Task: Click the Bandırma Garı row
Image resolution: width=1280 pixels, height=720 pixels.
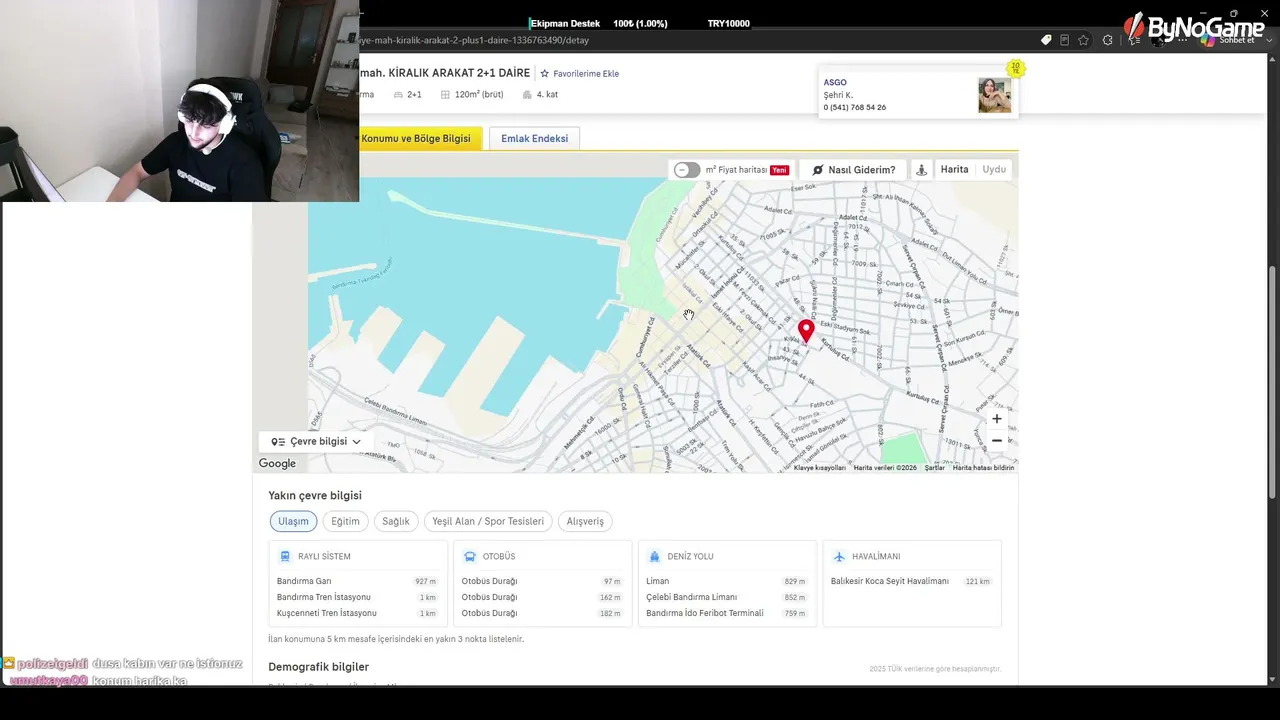Action: coord(357,581)
